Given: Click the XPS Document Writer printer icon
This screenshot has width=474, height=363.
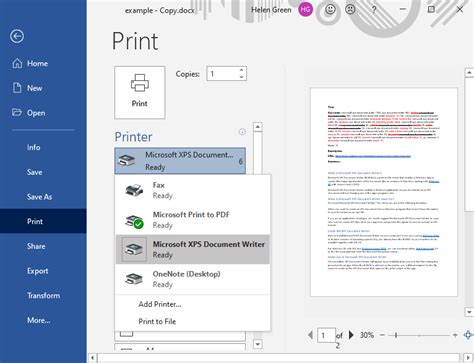Looking at the screenshot, I should click(134, 249).
